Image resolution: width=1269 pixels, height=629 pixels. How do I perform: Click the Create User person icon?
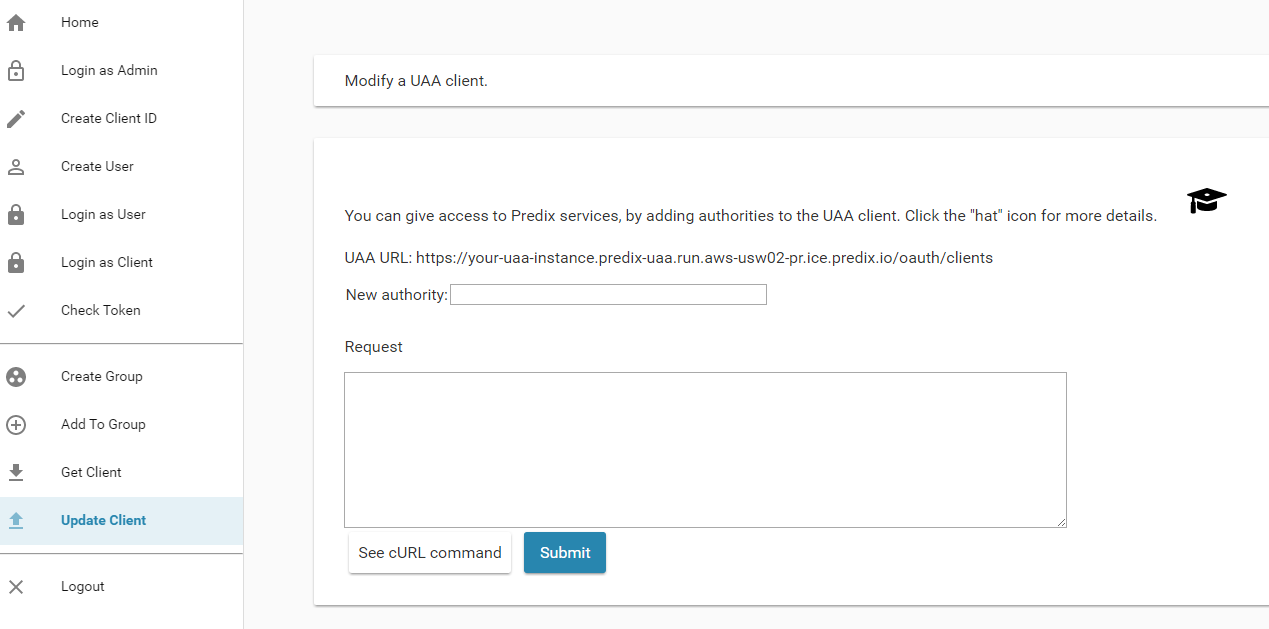click(x=16, y=166)
